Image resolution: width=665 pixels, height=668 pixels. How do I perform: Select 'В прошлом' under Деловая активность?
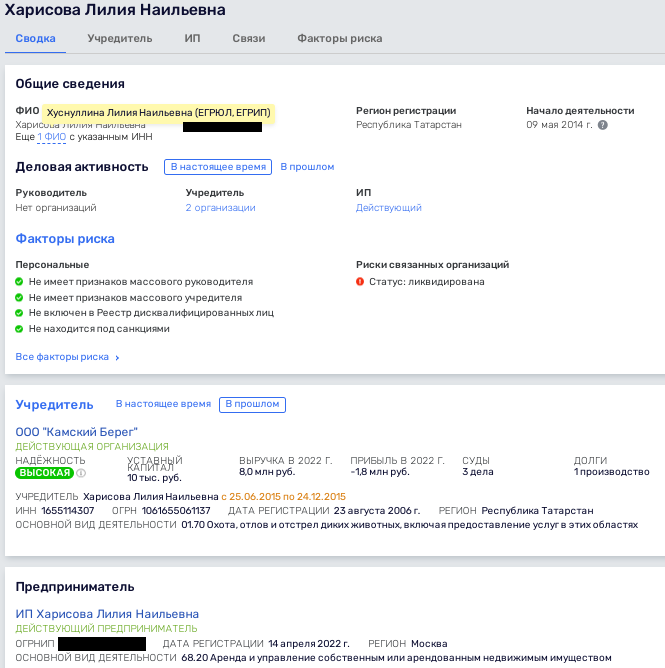[x=307, y=167]
